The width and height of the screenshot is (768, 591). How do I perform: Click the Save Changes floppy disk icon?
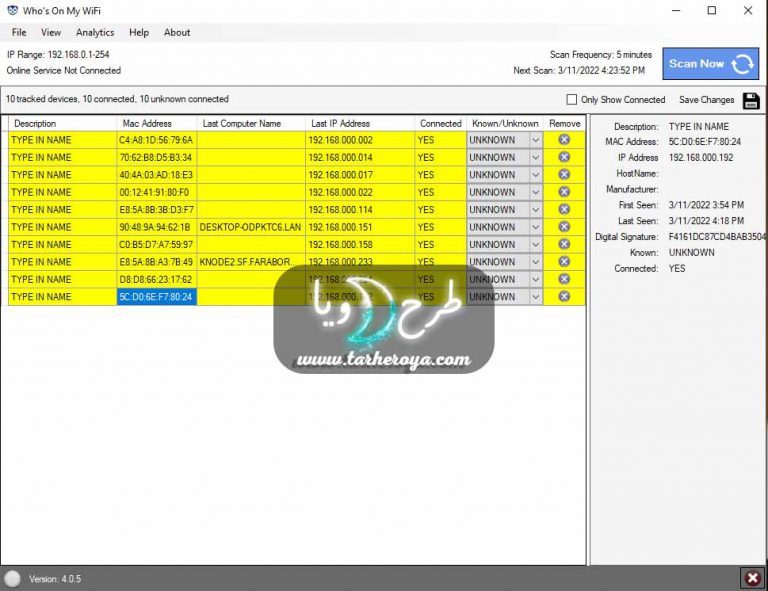(751, 100)
